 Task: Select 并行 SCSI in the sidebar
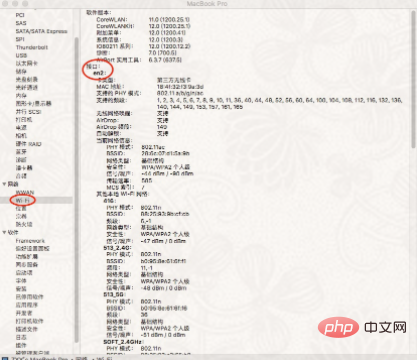pos(28,112)
